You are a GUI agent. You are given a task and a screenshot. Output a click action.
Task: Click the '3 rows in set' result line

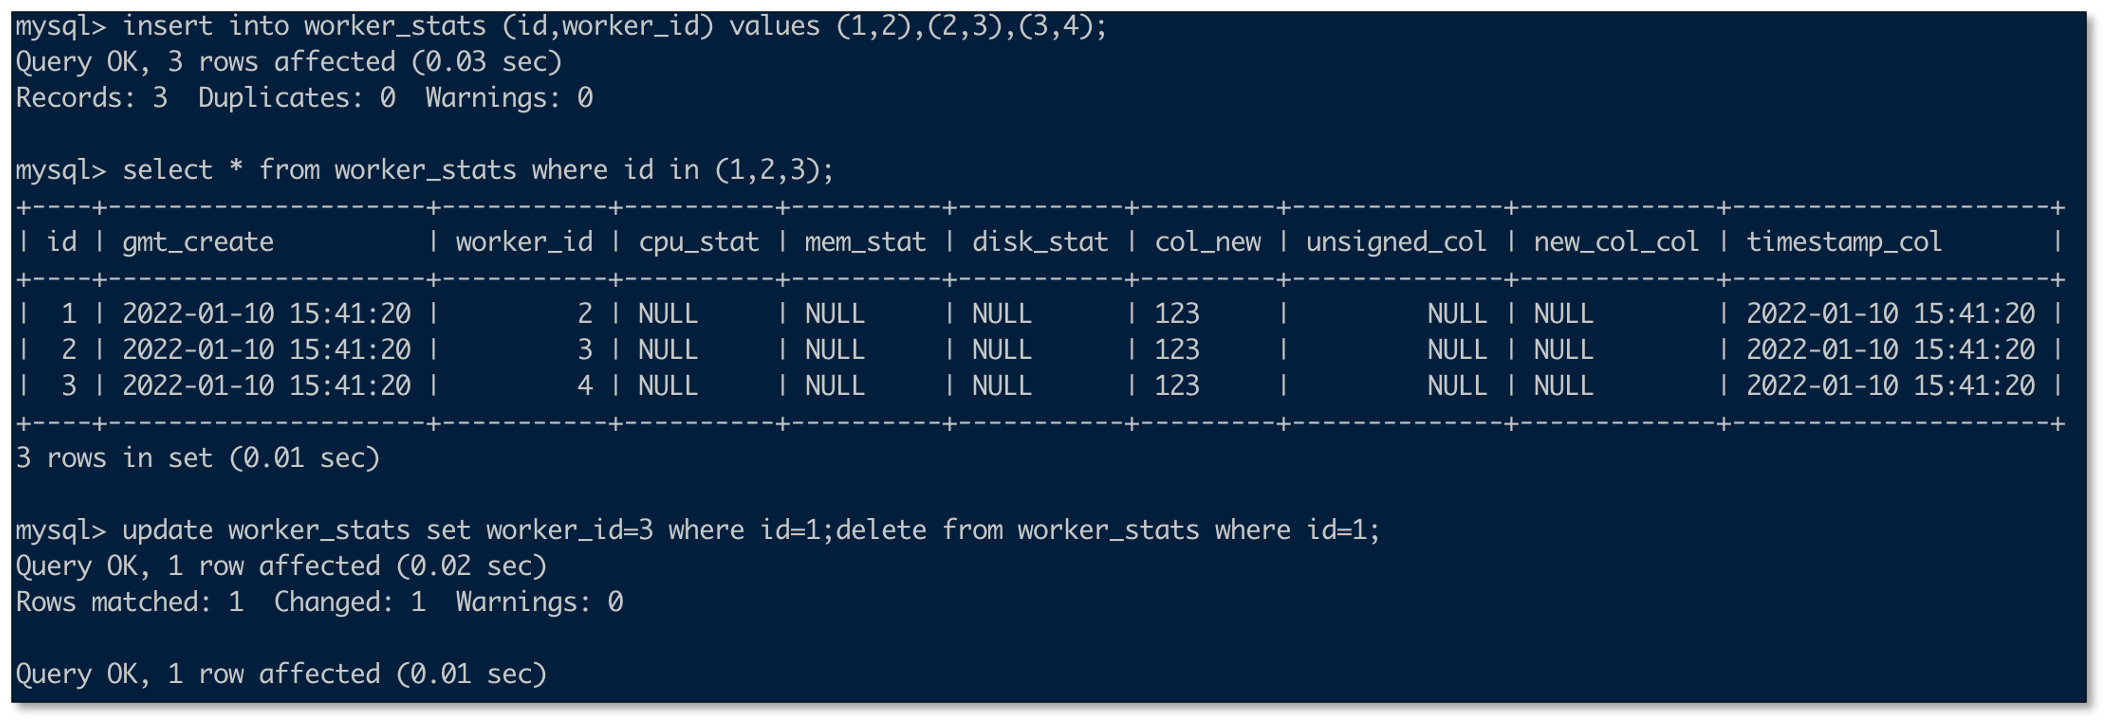tap(198, 458)
